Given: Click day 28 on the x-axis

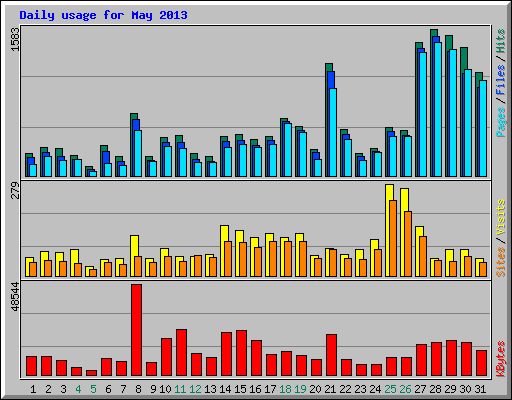Looking at the screenshot, I should coord(435,389).
